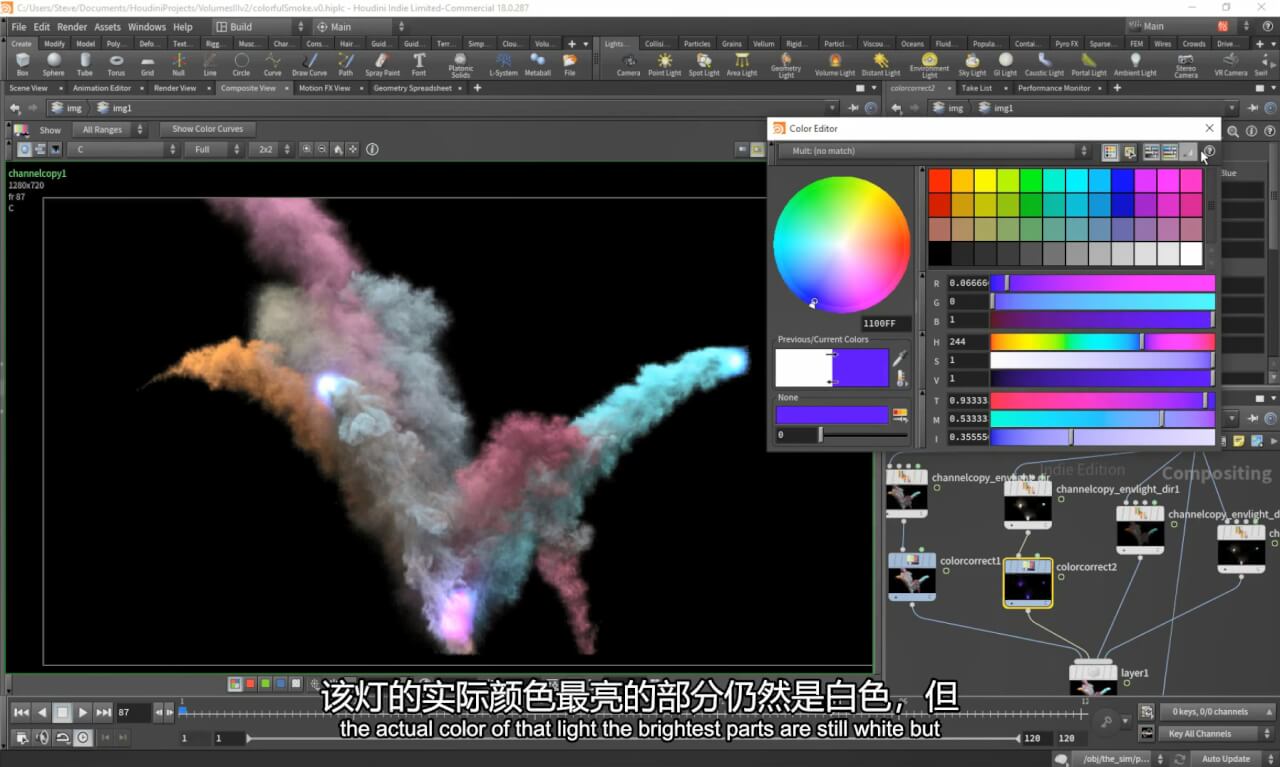Open the All Ranges dropdown

[108, 129]
